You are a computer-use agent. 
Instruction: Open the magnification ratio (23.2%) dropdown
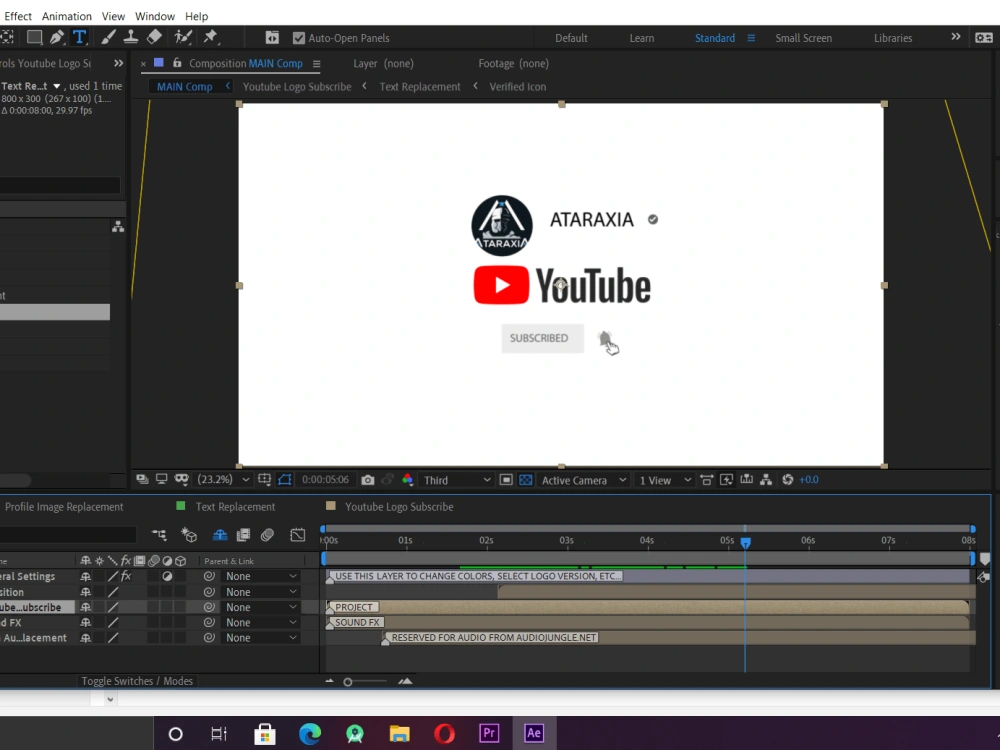click(x=223, y=480)
